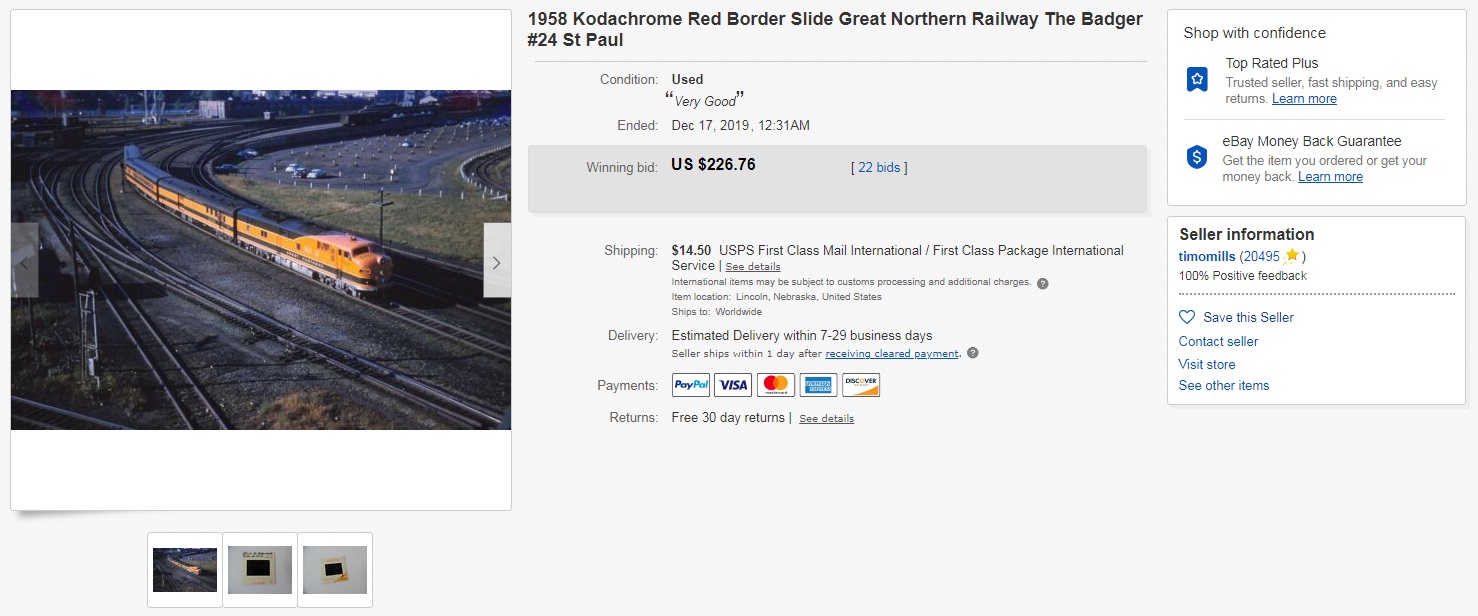Select the first train photo thumbnail
1478x616 pixels.
click(185, 570)
